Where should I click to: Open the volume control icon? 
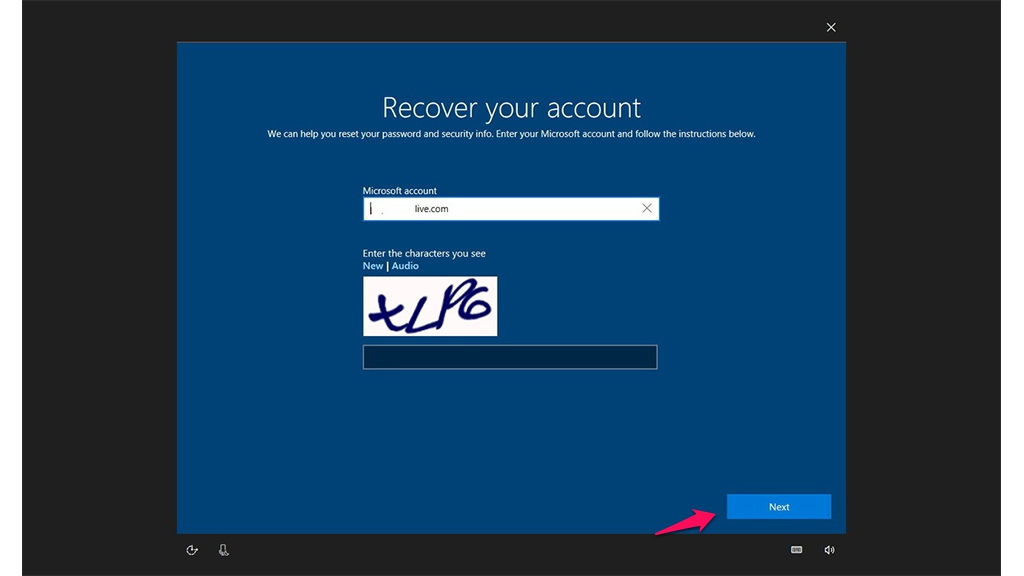click(x=829, y=550)
